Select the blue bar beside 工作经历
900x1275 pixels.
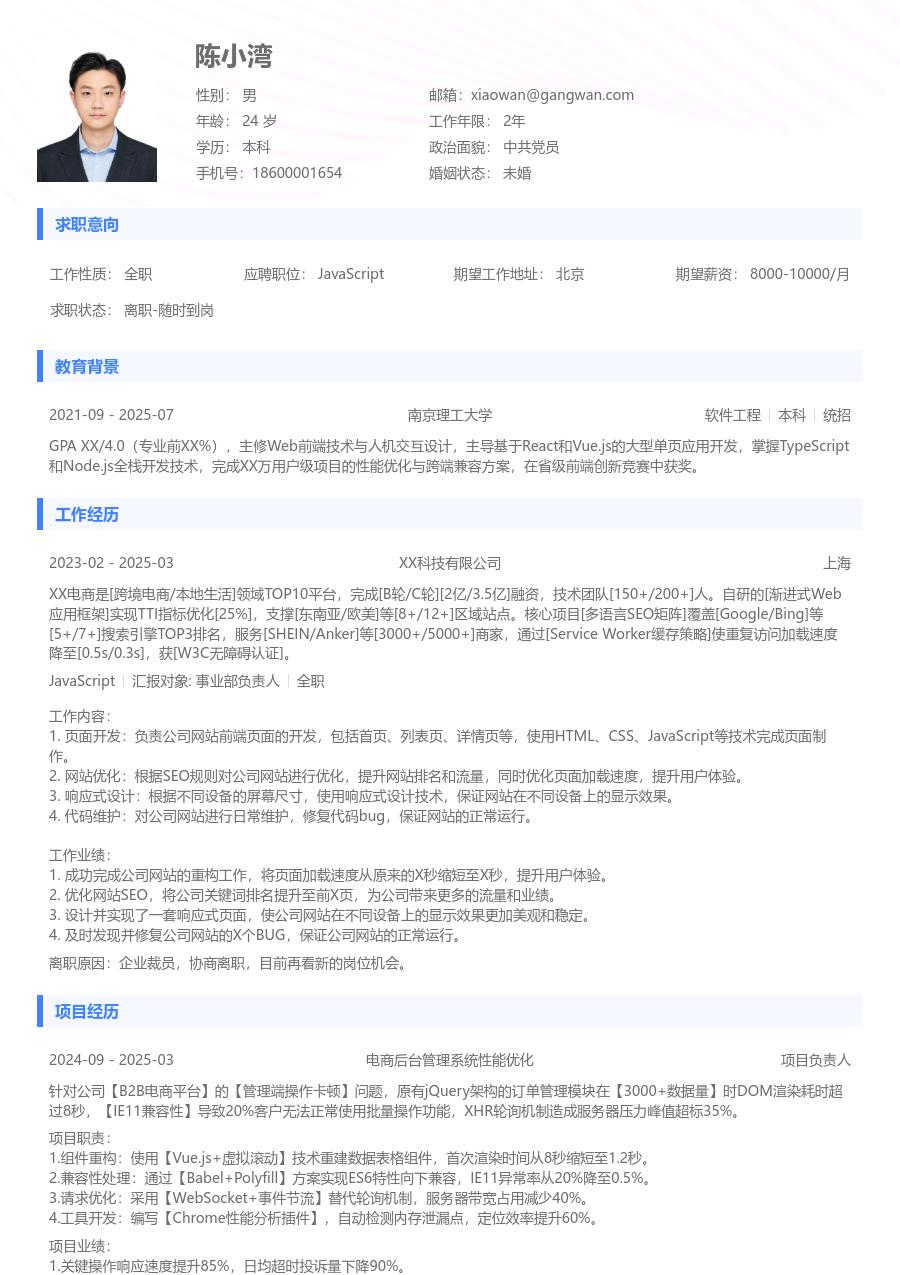coord(40,514)
